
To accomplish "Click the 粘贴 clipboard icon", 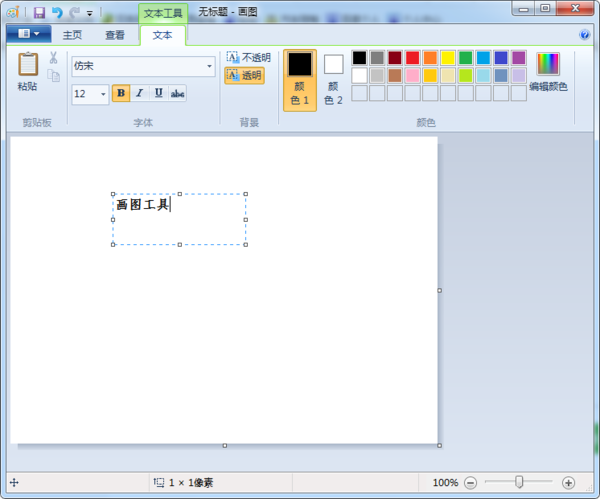I will point(28,64).
